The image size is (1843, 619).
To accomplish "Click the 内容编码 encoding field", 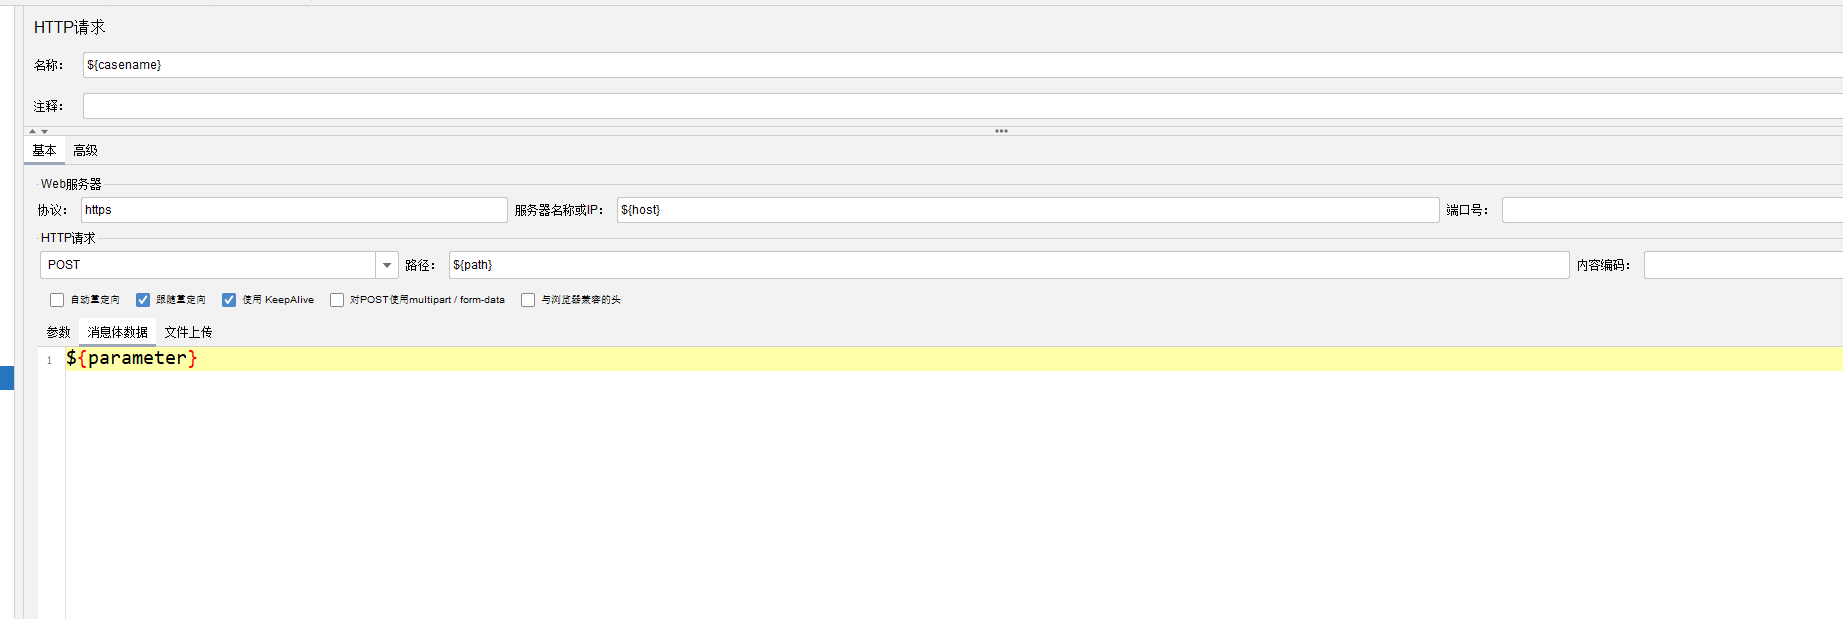I will pyautogui.click(x=1743, y=265).
